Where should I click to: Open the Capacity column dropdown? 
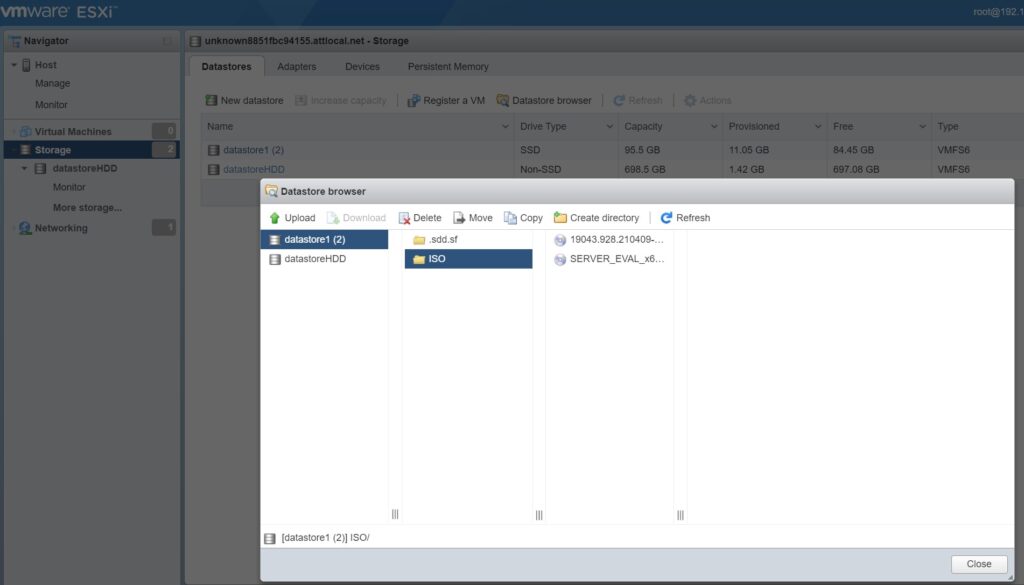[714, 127]
